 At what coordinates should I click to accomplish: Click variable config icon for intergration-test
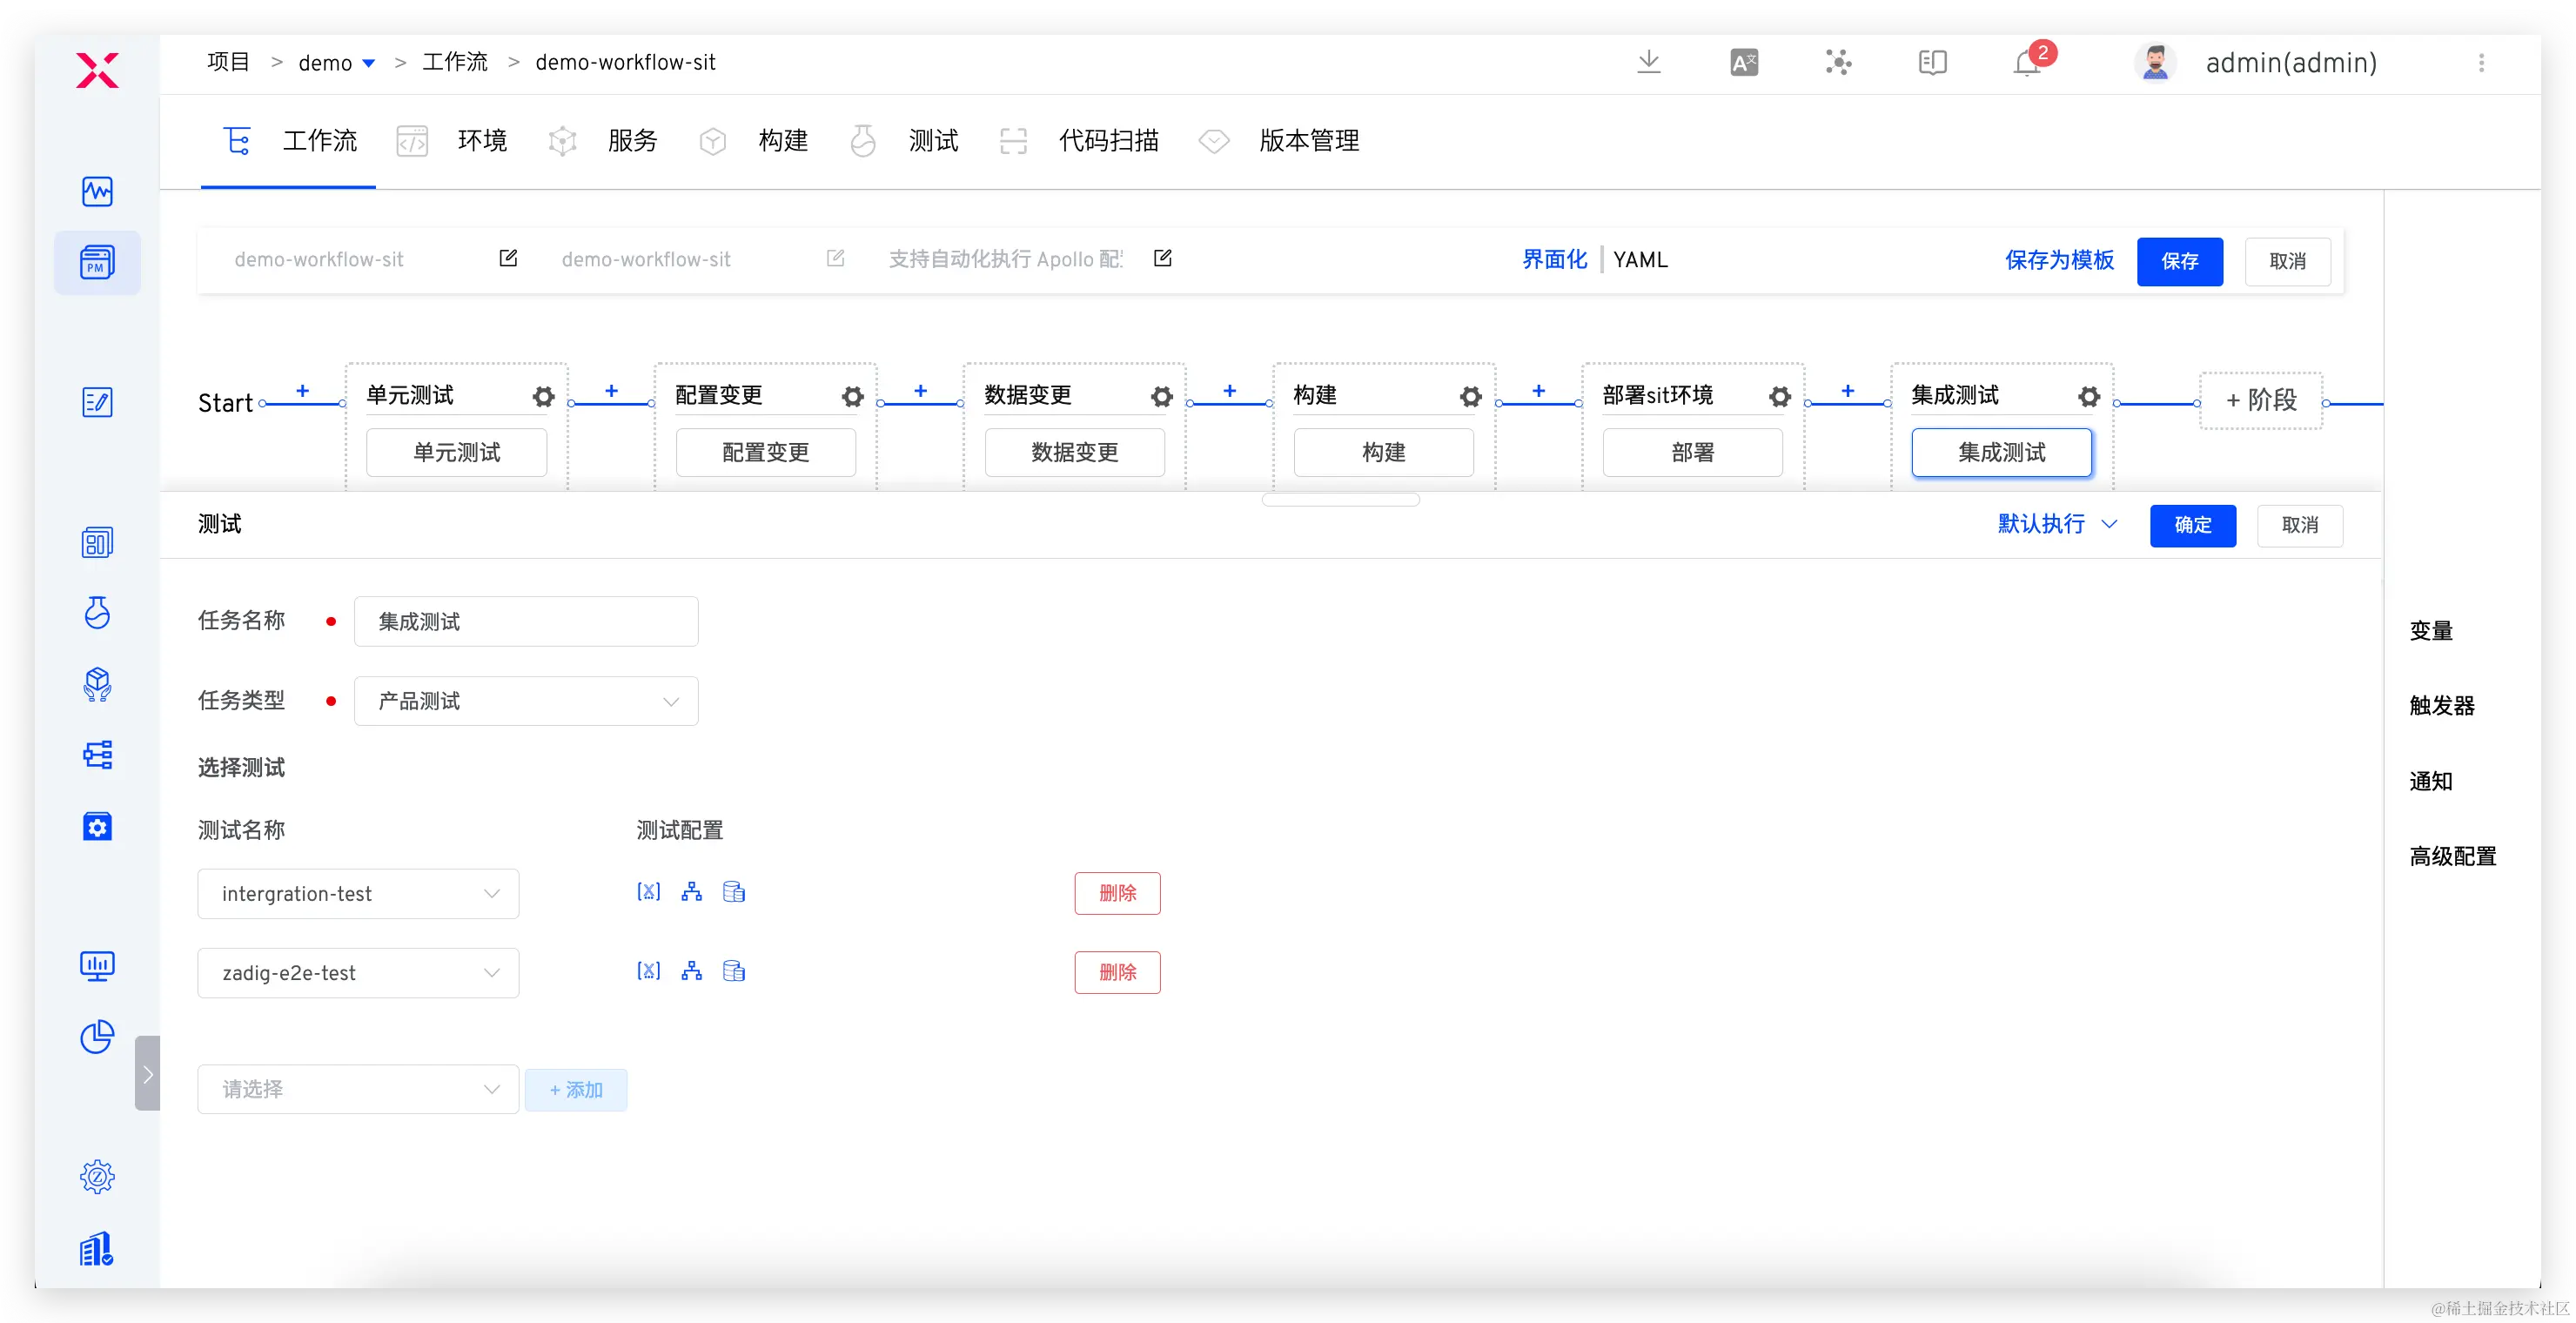pyautogui.click(x=648, y=892)
